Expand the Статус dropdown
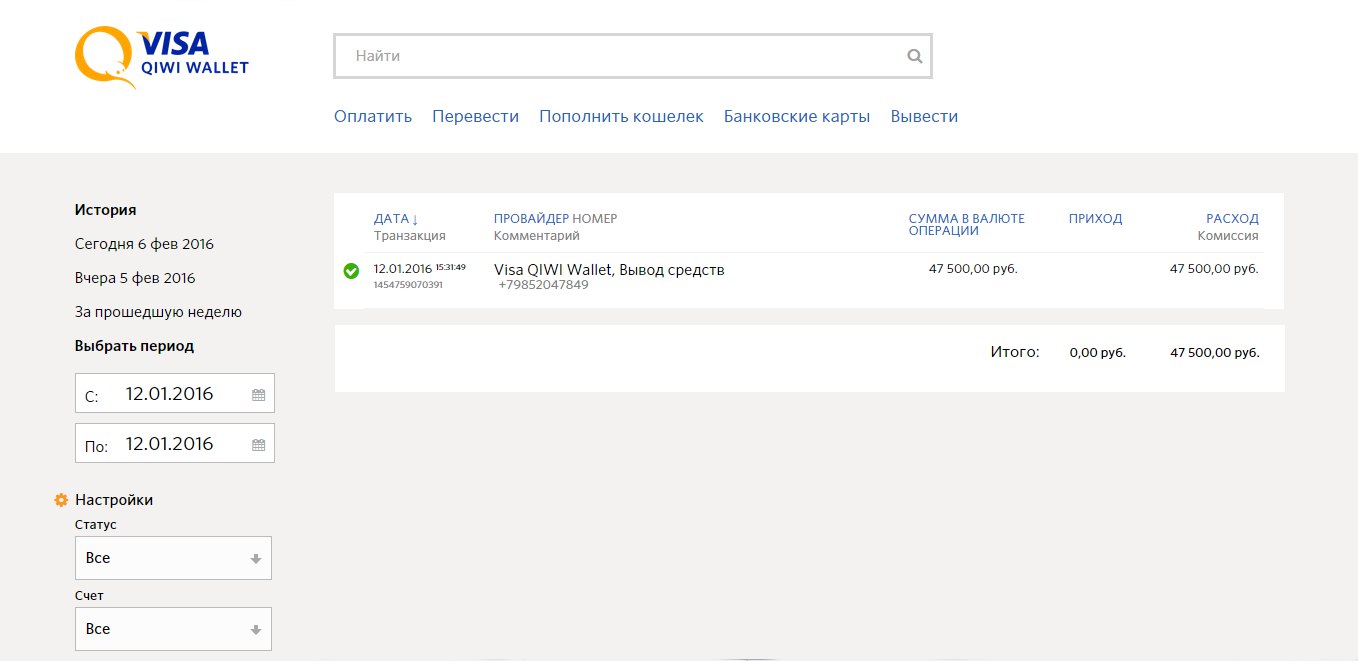Screen dimensions: 1358x661 173,558
